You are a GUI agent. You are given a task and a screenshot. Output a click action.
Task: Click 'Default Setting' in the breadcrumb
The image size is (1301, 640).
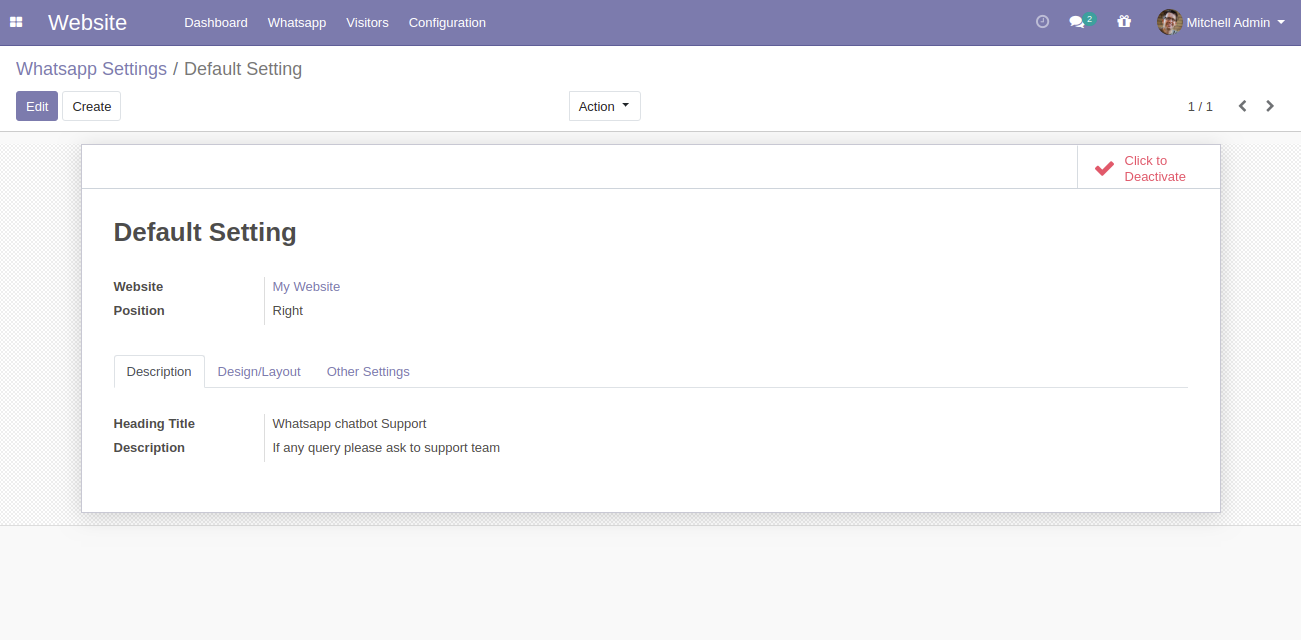tap(243, 69)
